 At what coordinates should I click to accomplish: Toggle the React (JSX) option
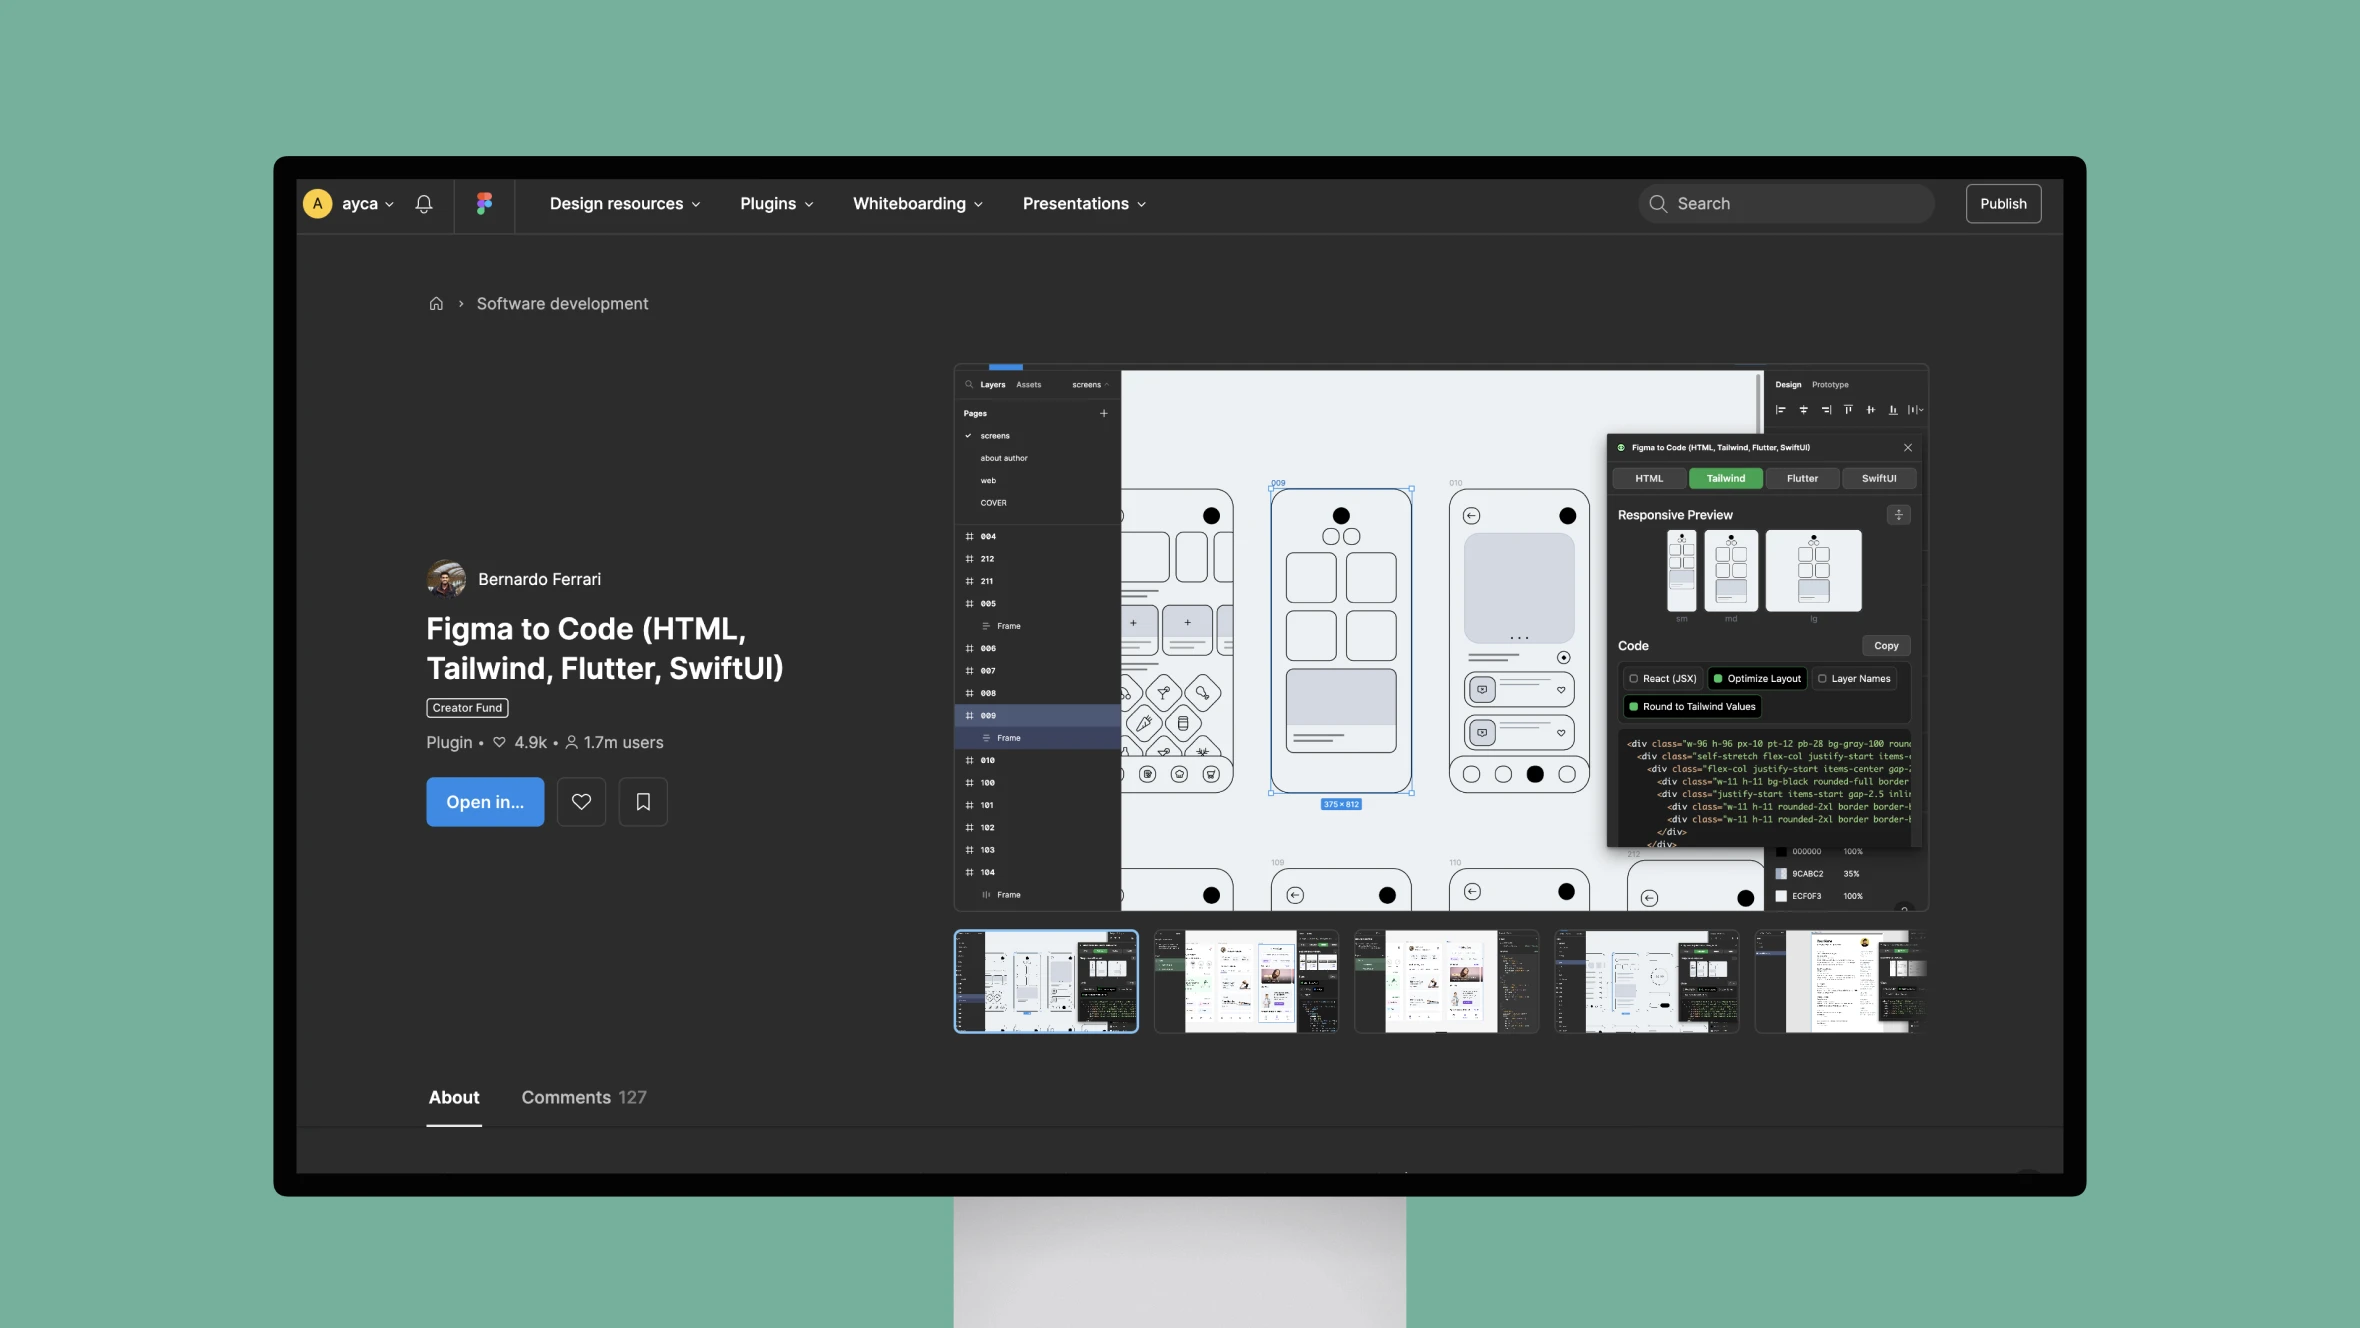click(1662, 679)
